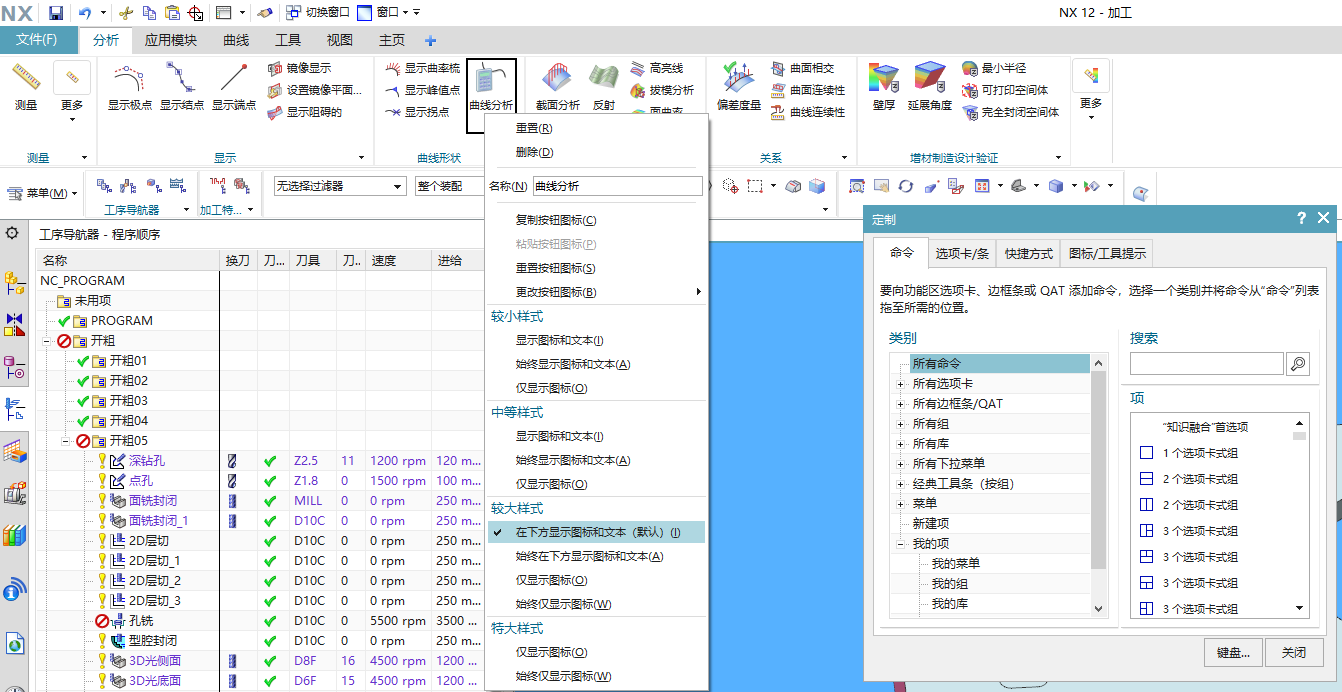Click 删除(D) in context menu
The image size is (1342, 692).
click(x=596, y=152)
